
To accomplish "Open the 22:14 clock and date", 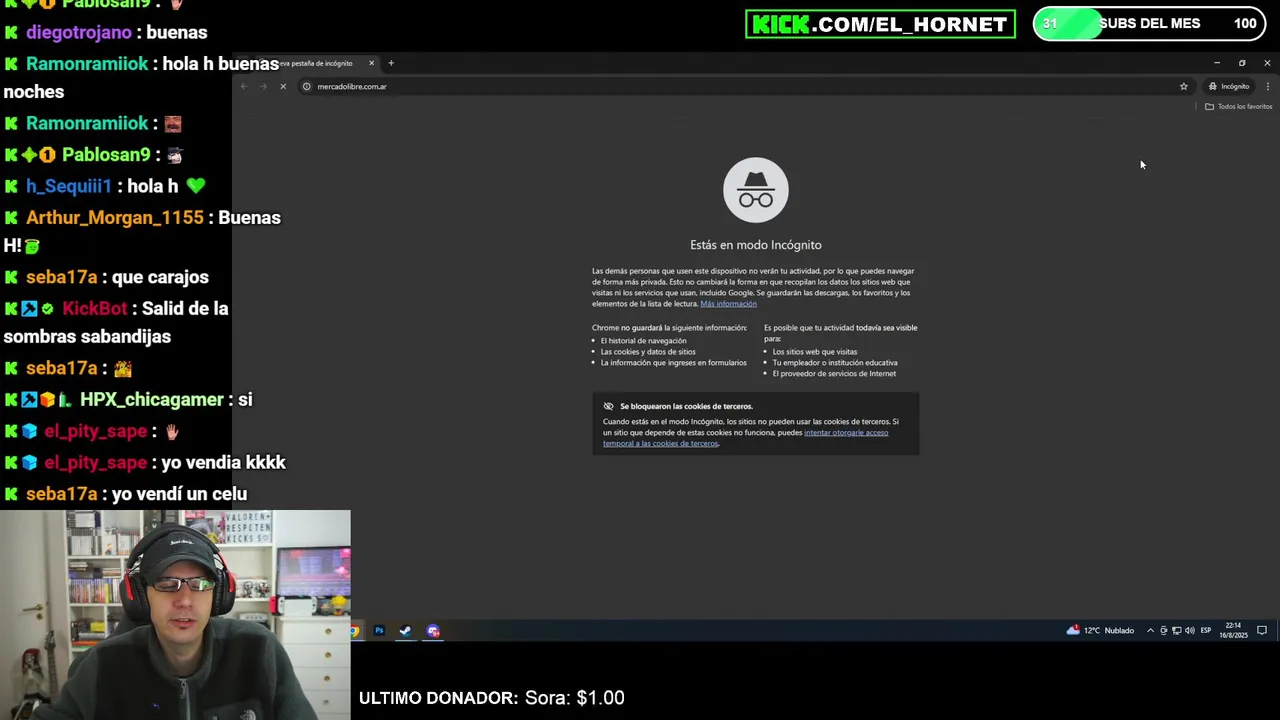I will tap(1233, 631).
